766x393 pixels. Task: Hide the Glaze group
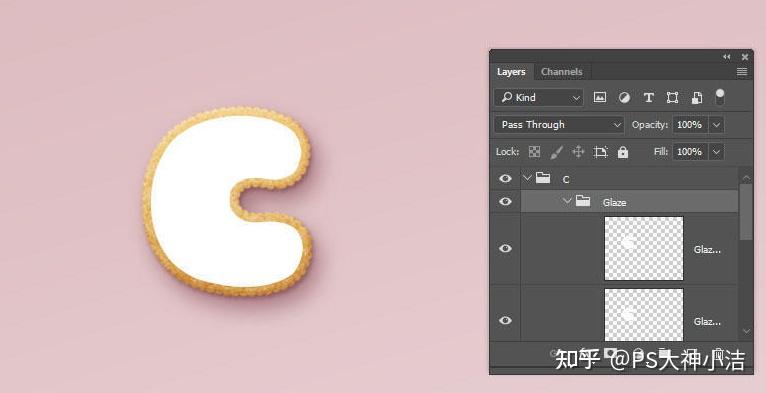[505, 201]
